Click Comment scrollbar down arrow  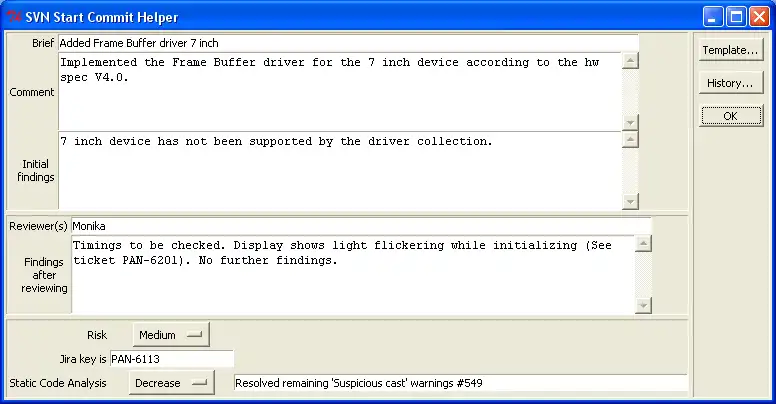tap(630, 122)
